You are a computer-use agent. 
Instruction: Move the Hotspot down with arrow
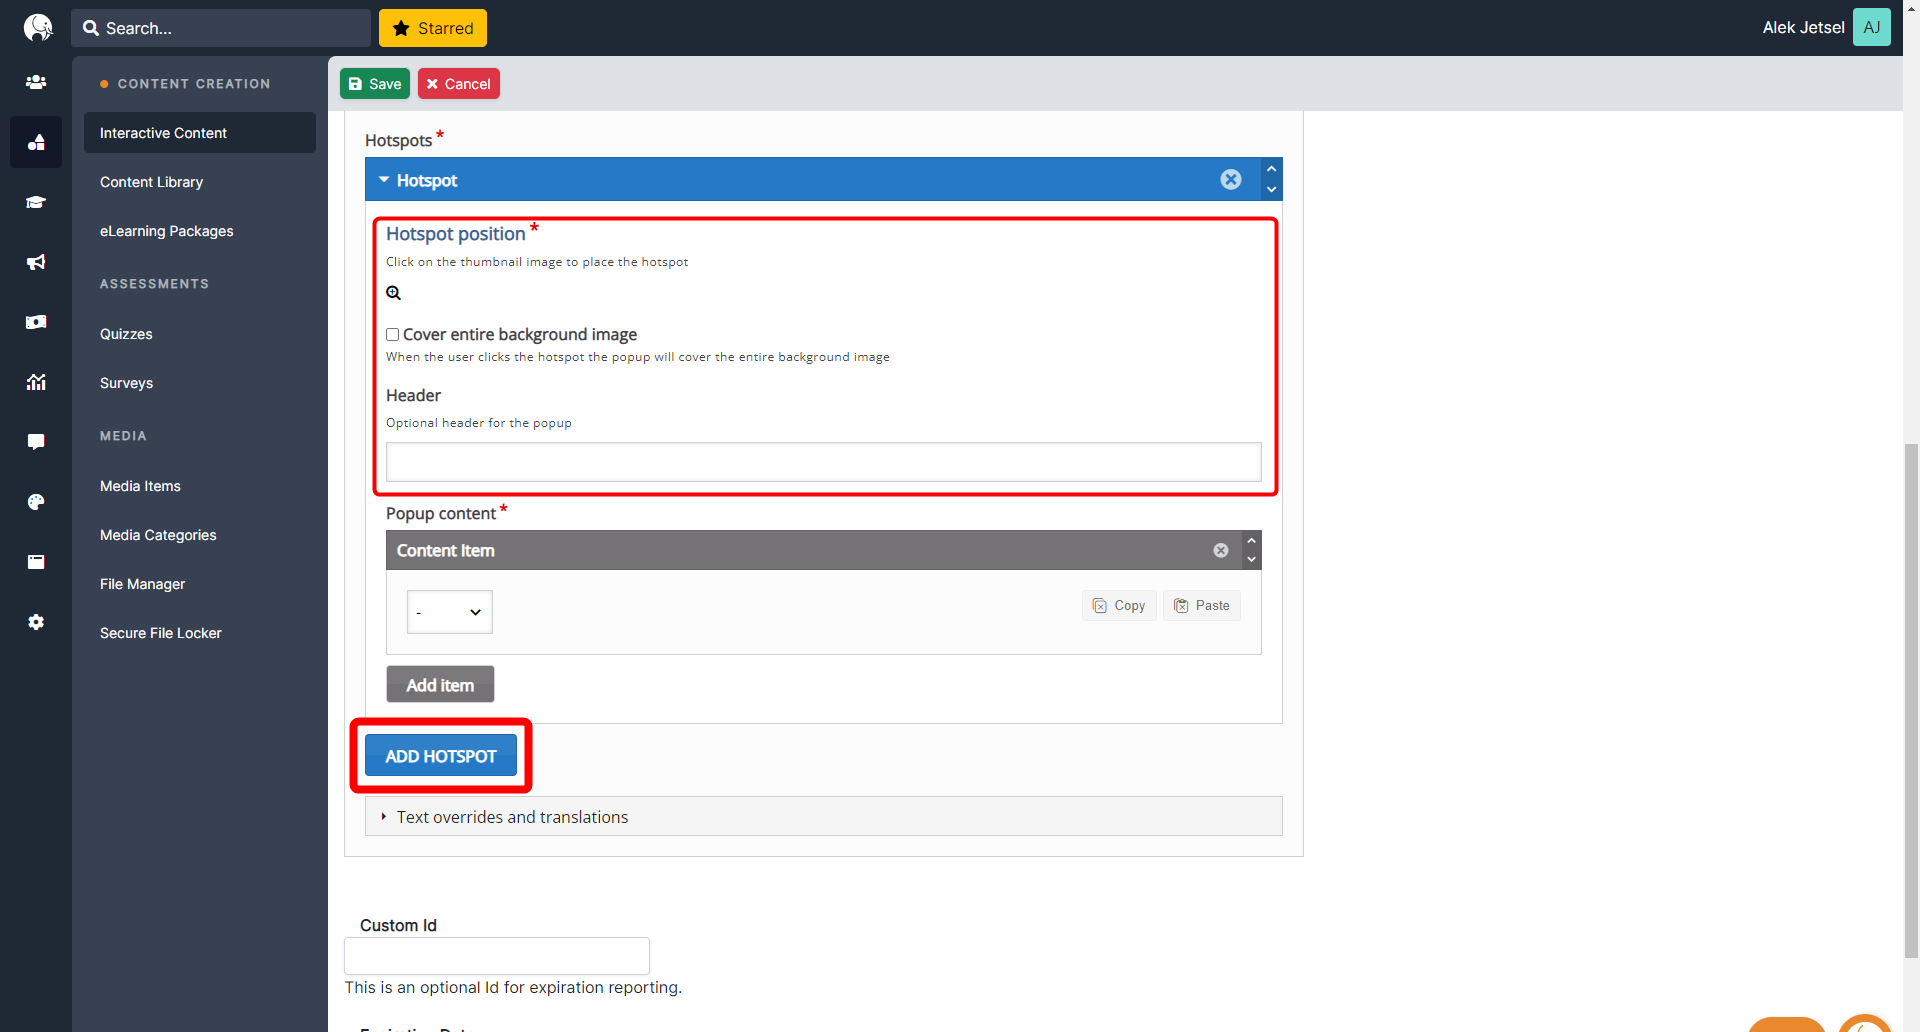tap(1271, 189)
